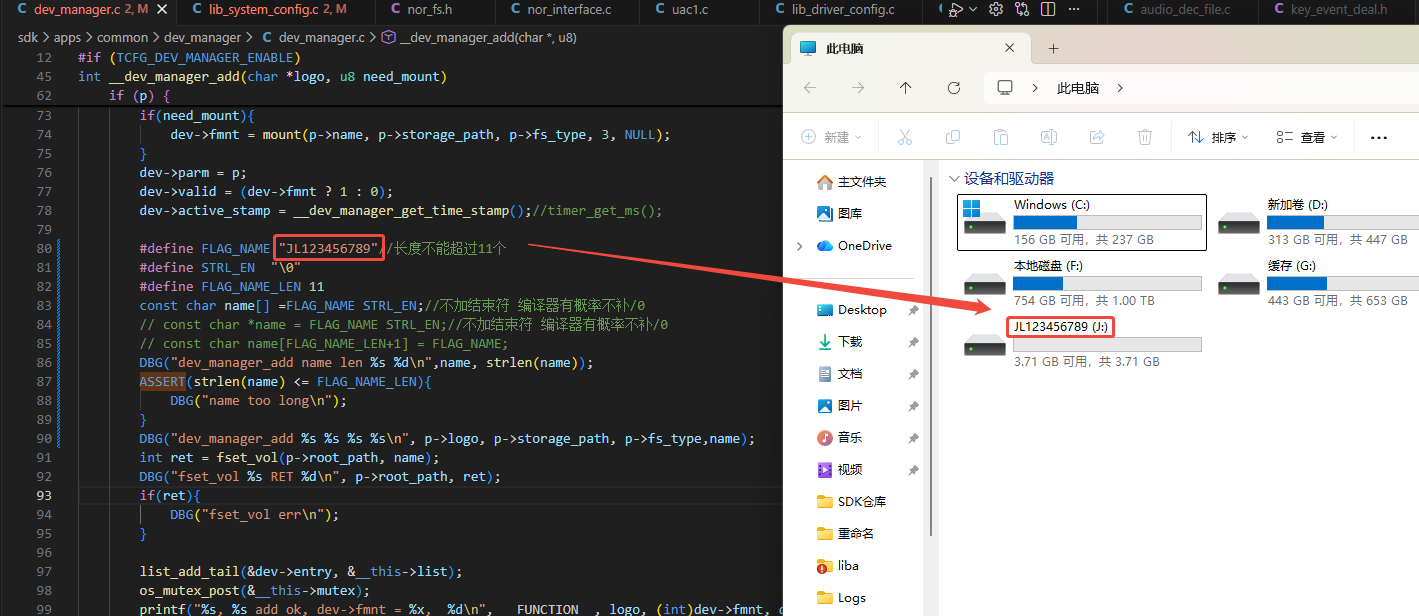This screenshot has height=616, width=1419.
Task: Open the run button dropdown arrow in VS Code
Action: [973, 10]
